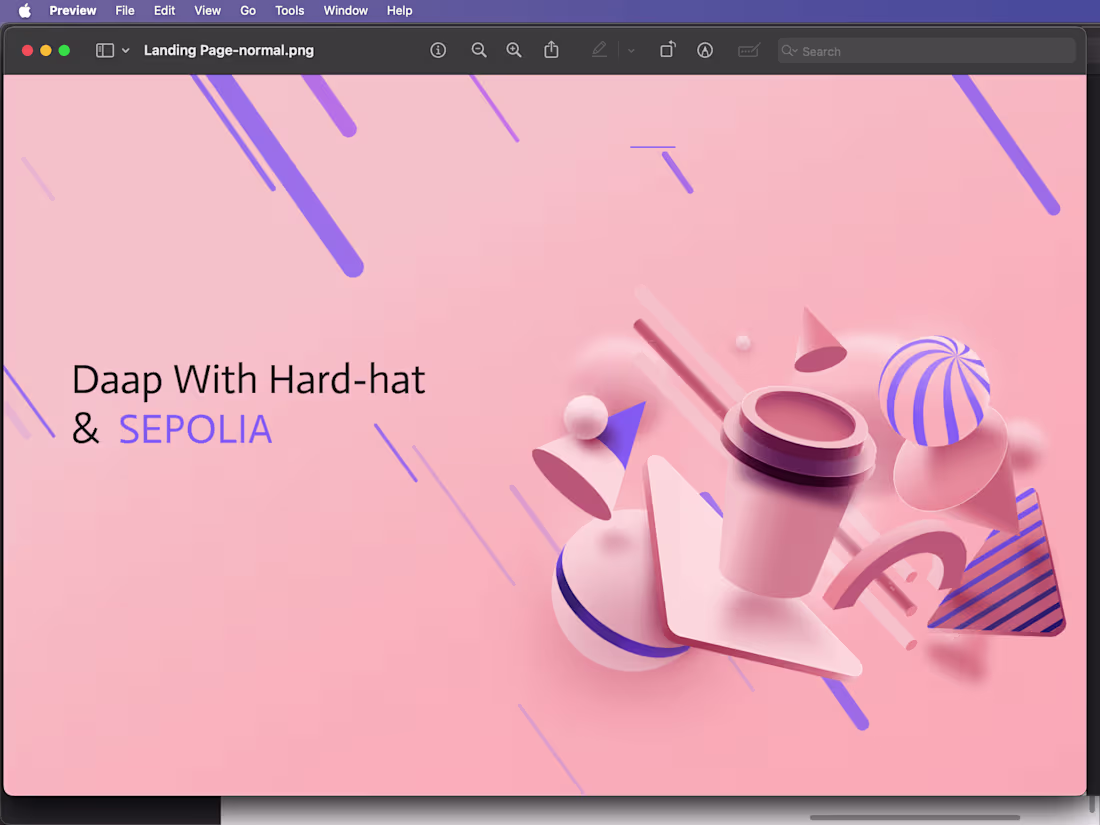Screen dimensions: 1100x825
Task: Click the horizontal scrollbar at the bottom
Action: pos(915,818)
